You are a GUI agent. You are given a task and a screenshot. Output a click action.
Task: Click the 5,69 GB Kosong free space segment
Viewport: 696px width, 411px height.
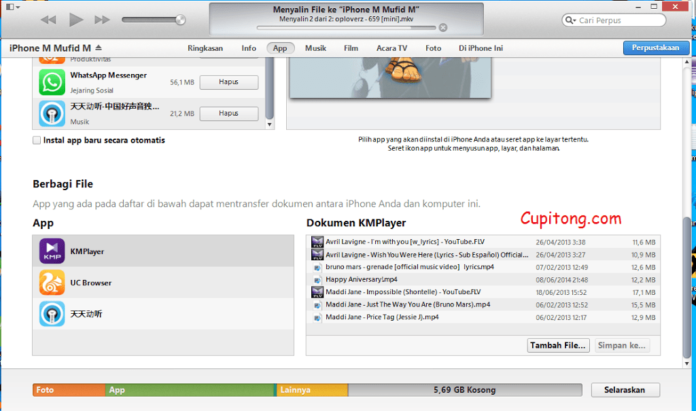pos(465,390)
